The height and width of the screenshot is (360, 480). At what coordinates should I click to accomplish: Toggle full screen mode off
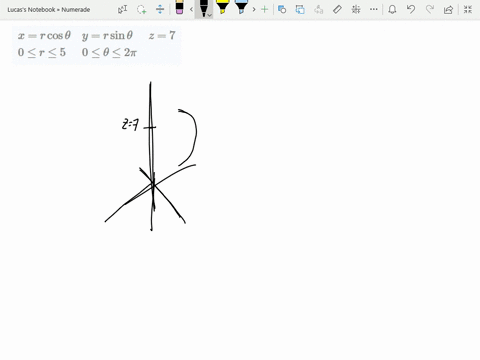(x=468, y=9)
